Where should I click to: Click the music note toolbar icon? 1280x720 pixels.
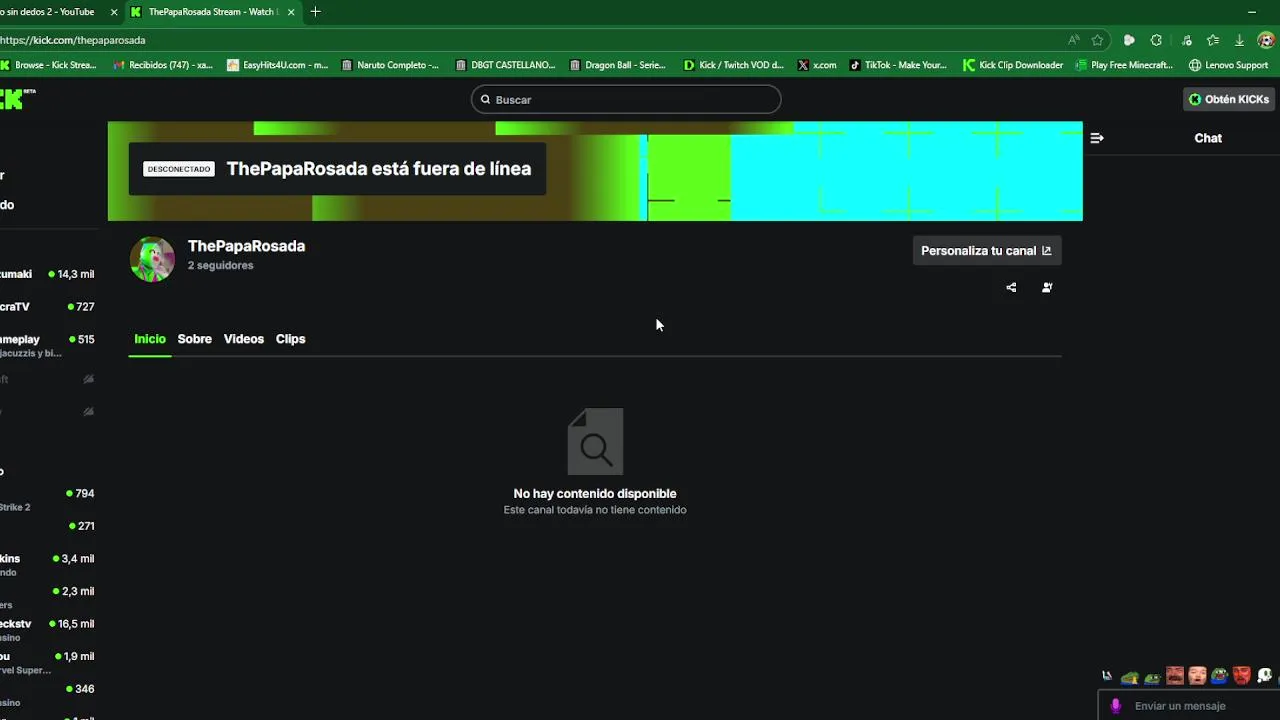[x=1186, y=40]
